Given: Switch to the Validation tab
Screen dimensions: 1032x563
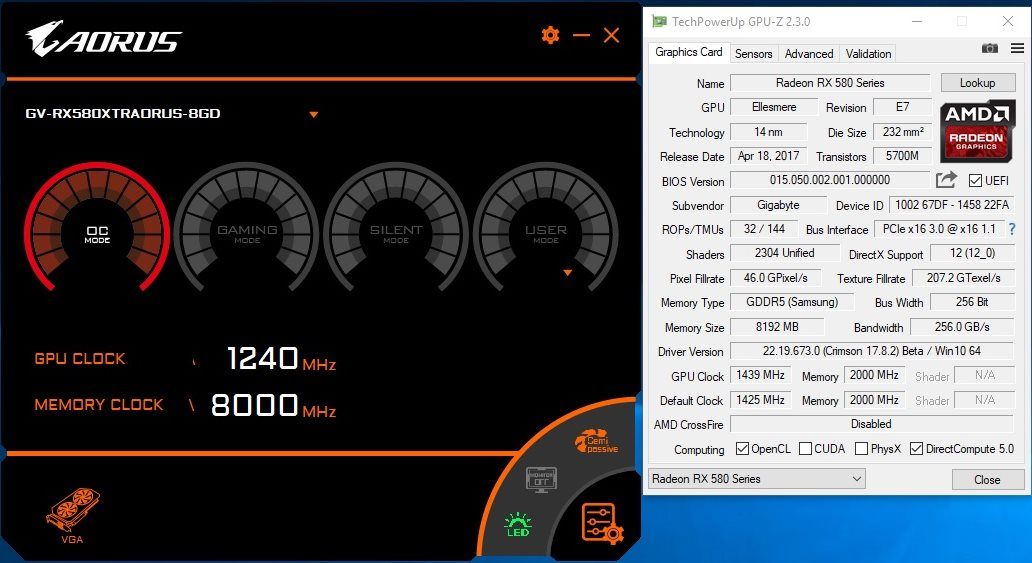Looking at the screenshot, I should click(x=868, y=54).
